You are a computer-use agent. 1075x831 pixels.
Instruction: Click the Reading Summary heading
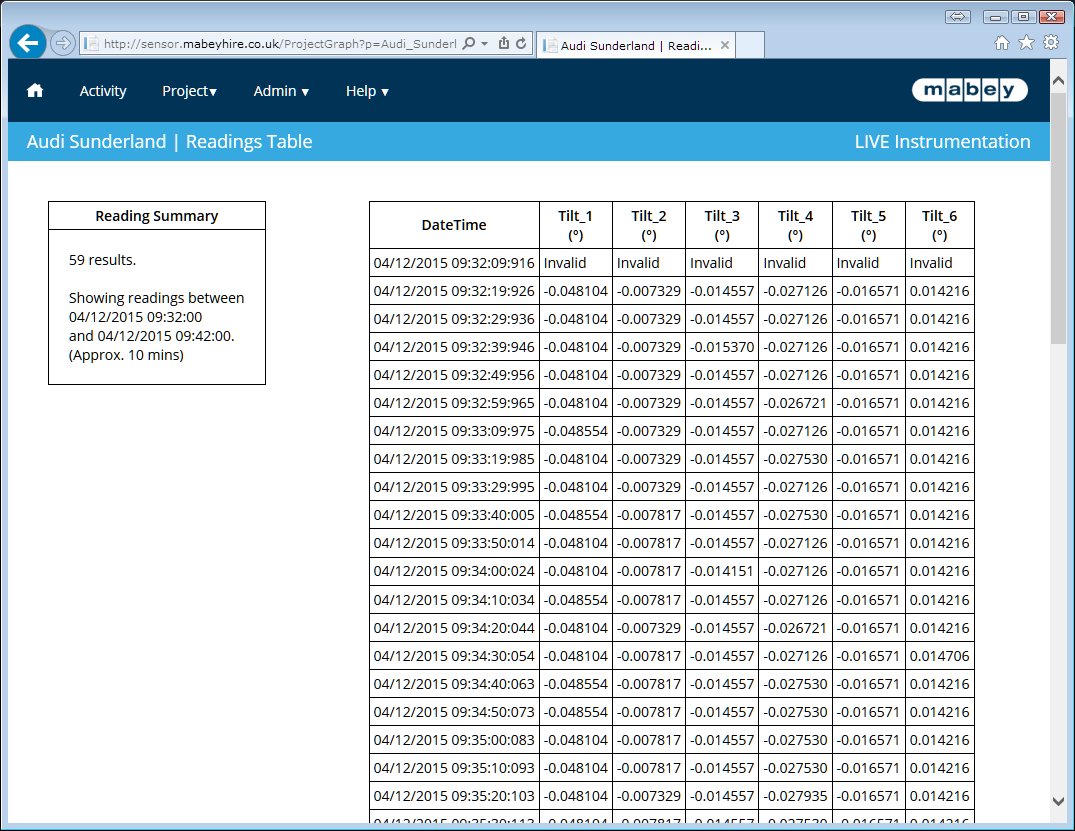156,216
